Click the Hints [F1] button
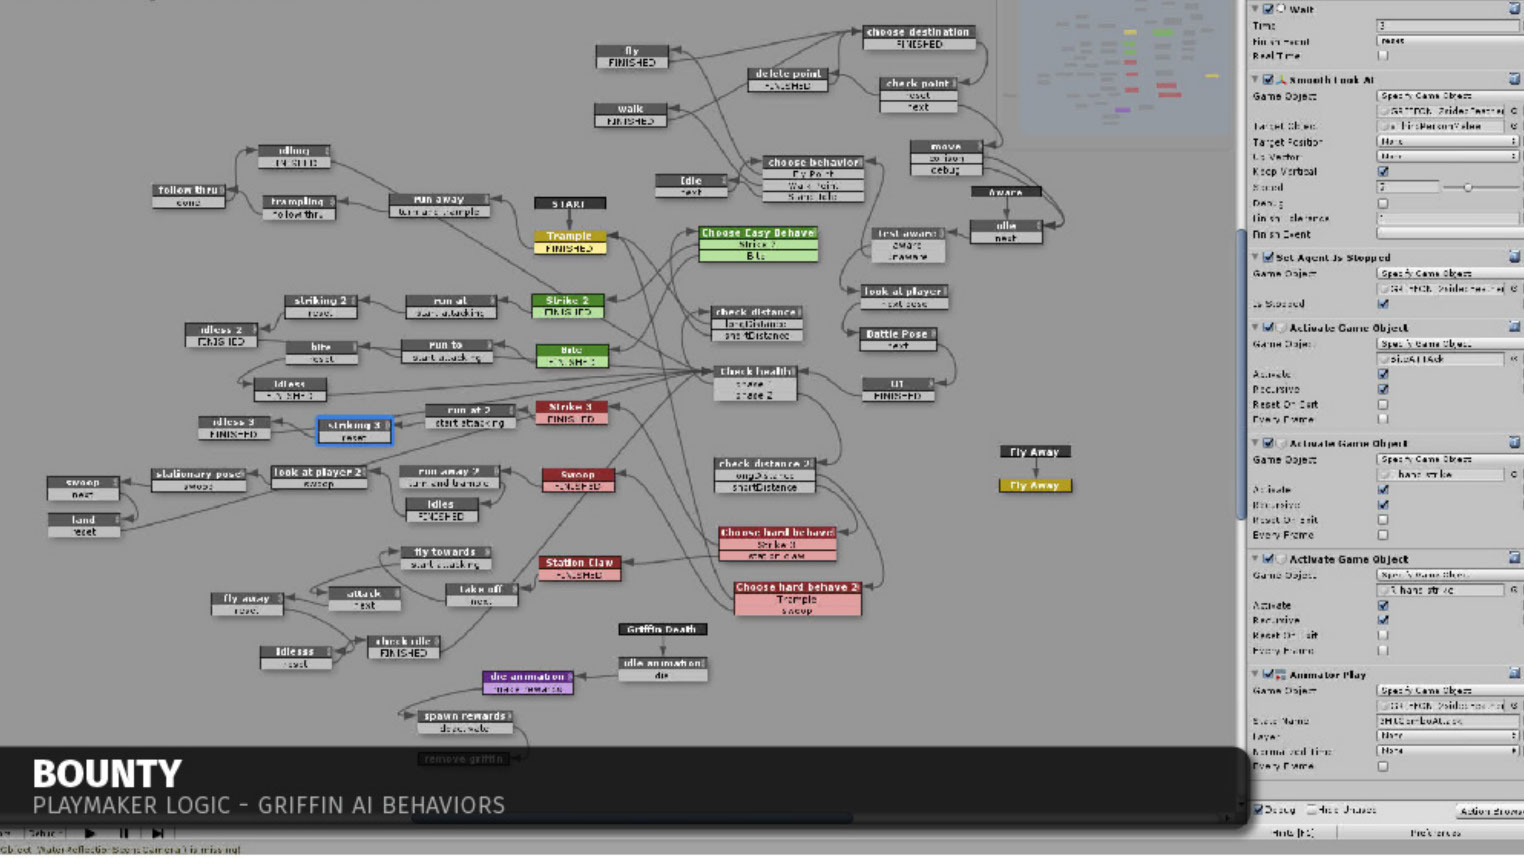 point(1292,833)
